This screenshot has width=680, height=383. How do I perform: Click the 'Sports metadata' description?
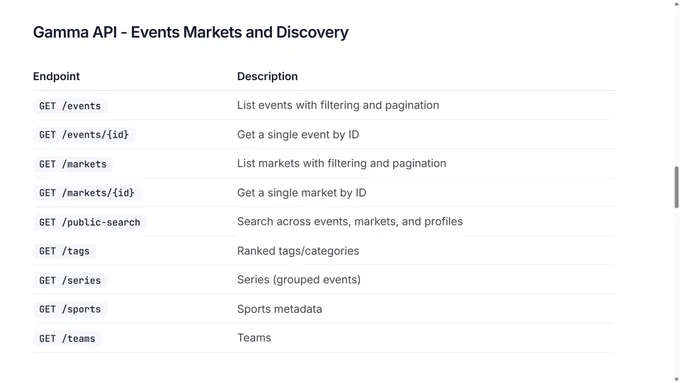(280, 309)
